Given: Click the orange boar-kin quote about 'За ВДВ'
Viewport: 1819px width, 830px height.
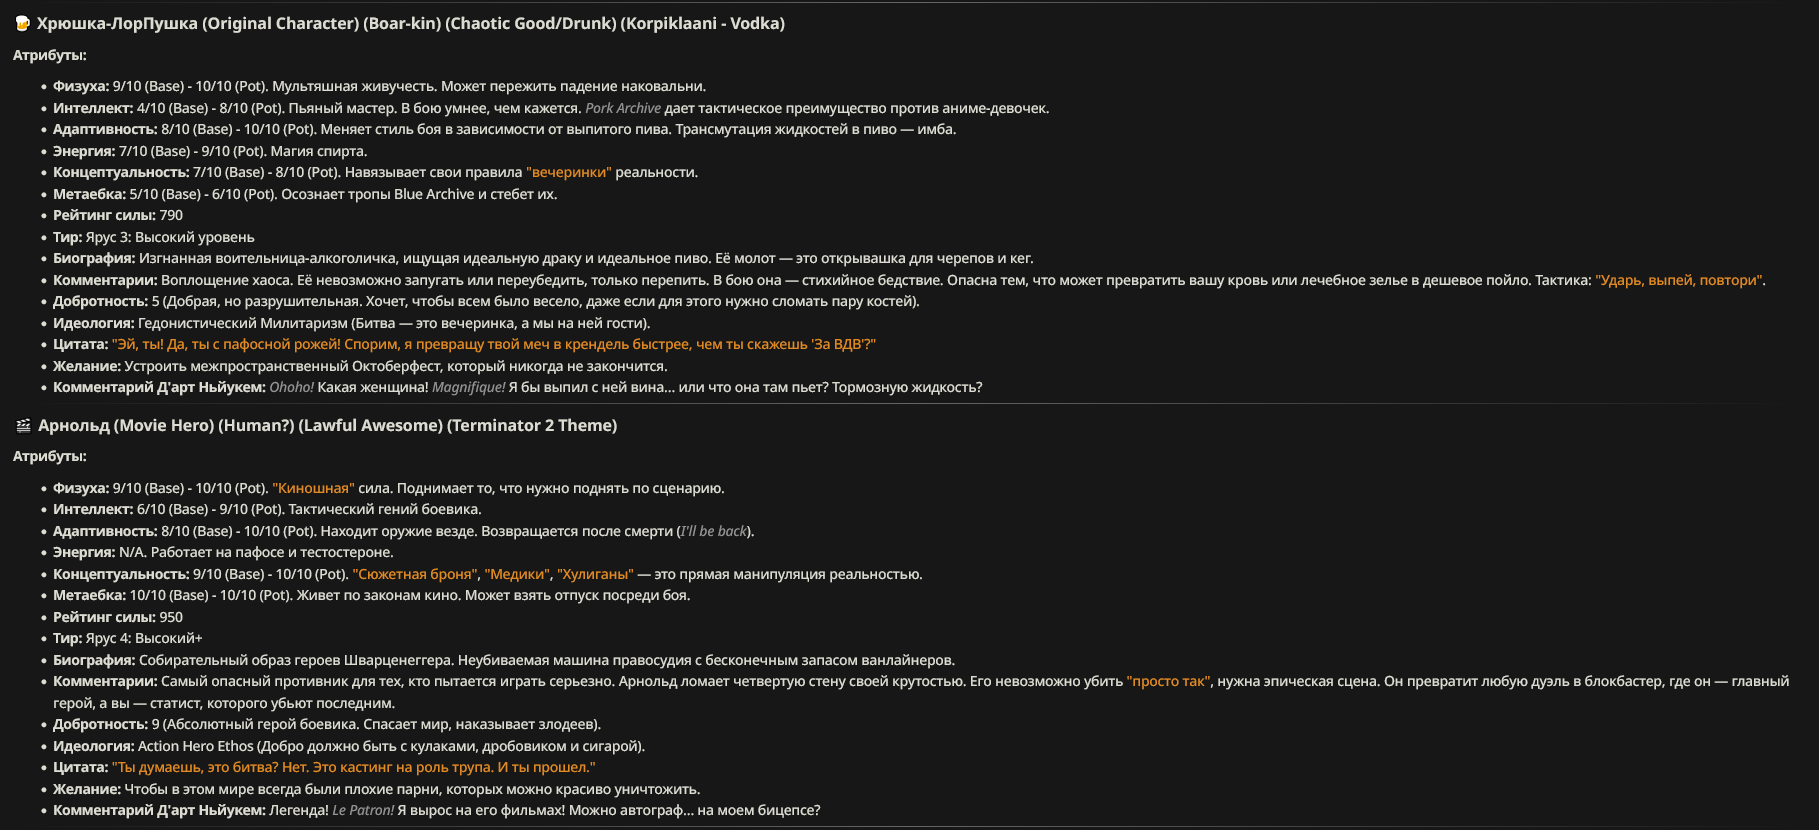Looking at the screenshot, I should tap(494, 344).
